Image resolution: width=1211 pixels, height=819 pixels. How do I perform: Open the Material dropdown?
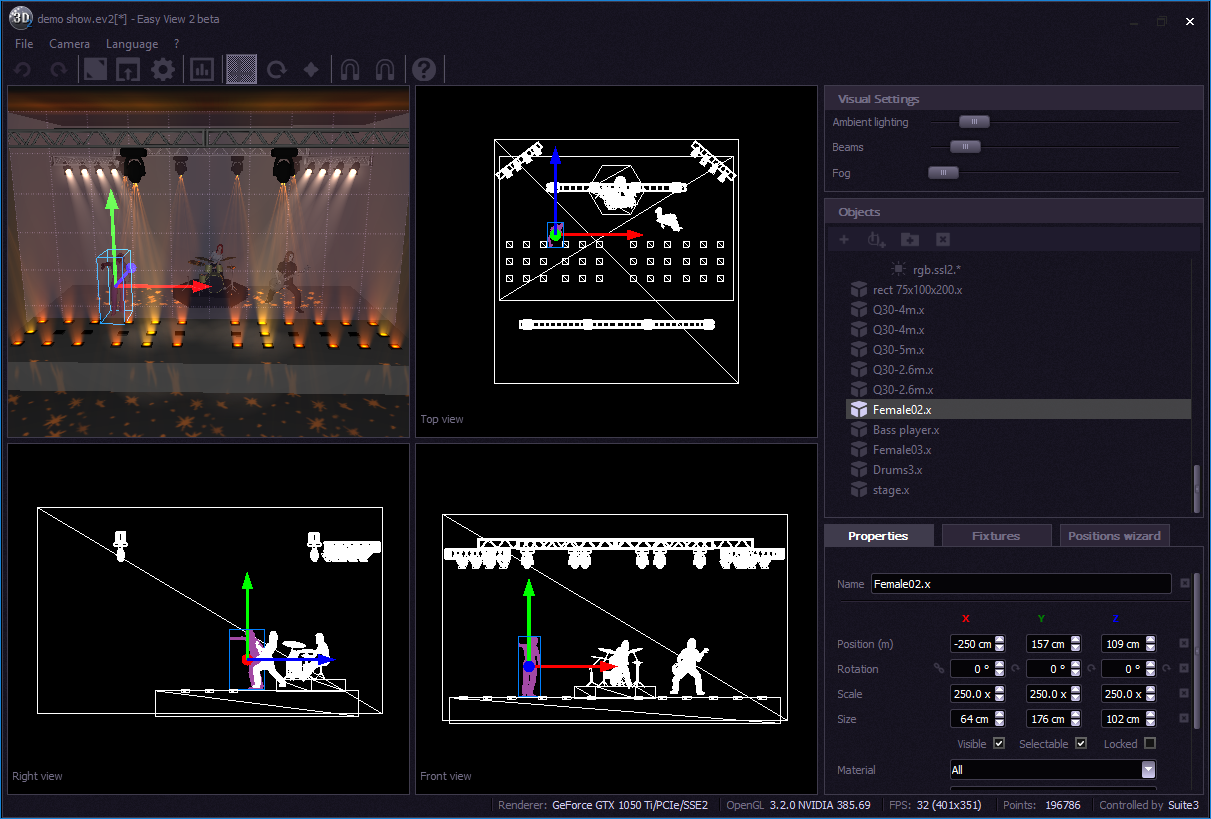pos(1148,770)
